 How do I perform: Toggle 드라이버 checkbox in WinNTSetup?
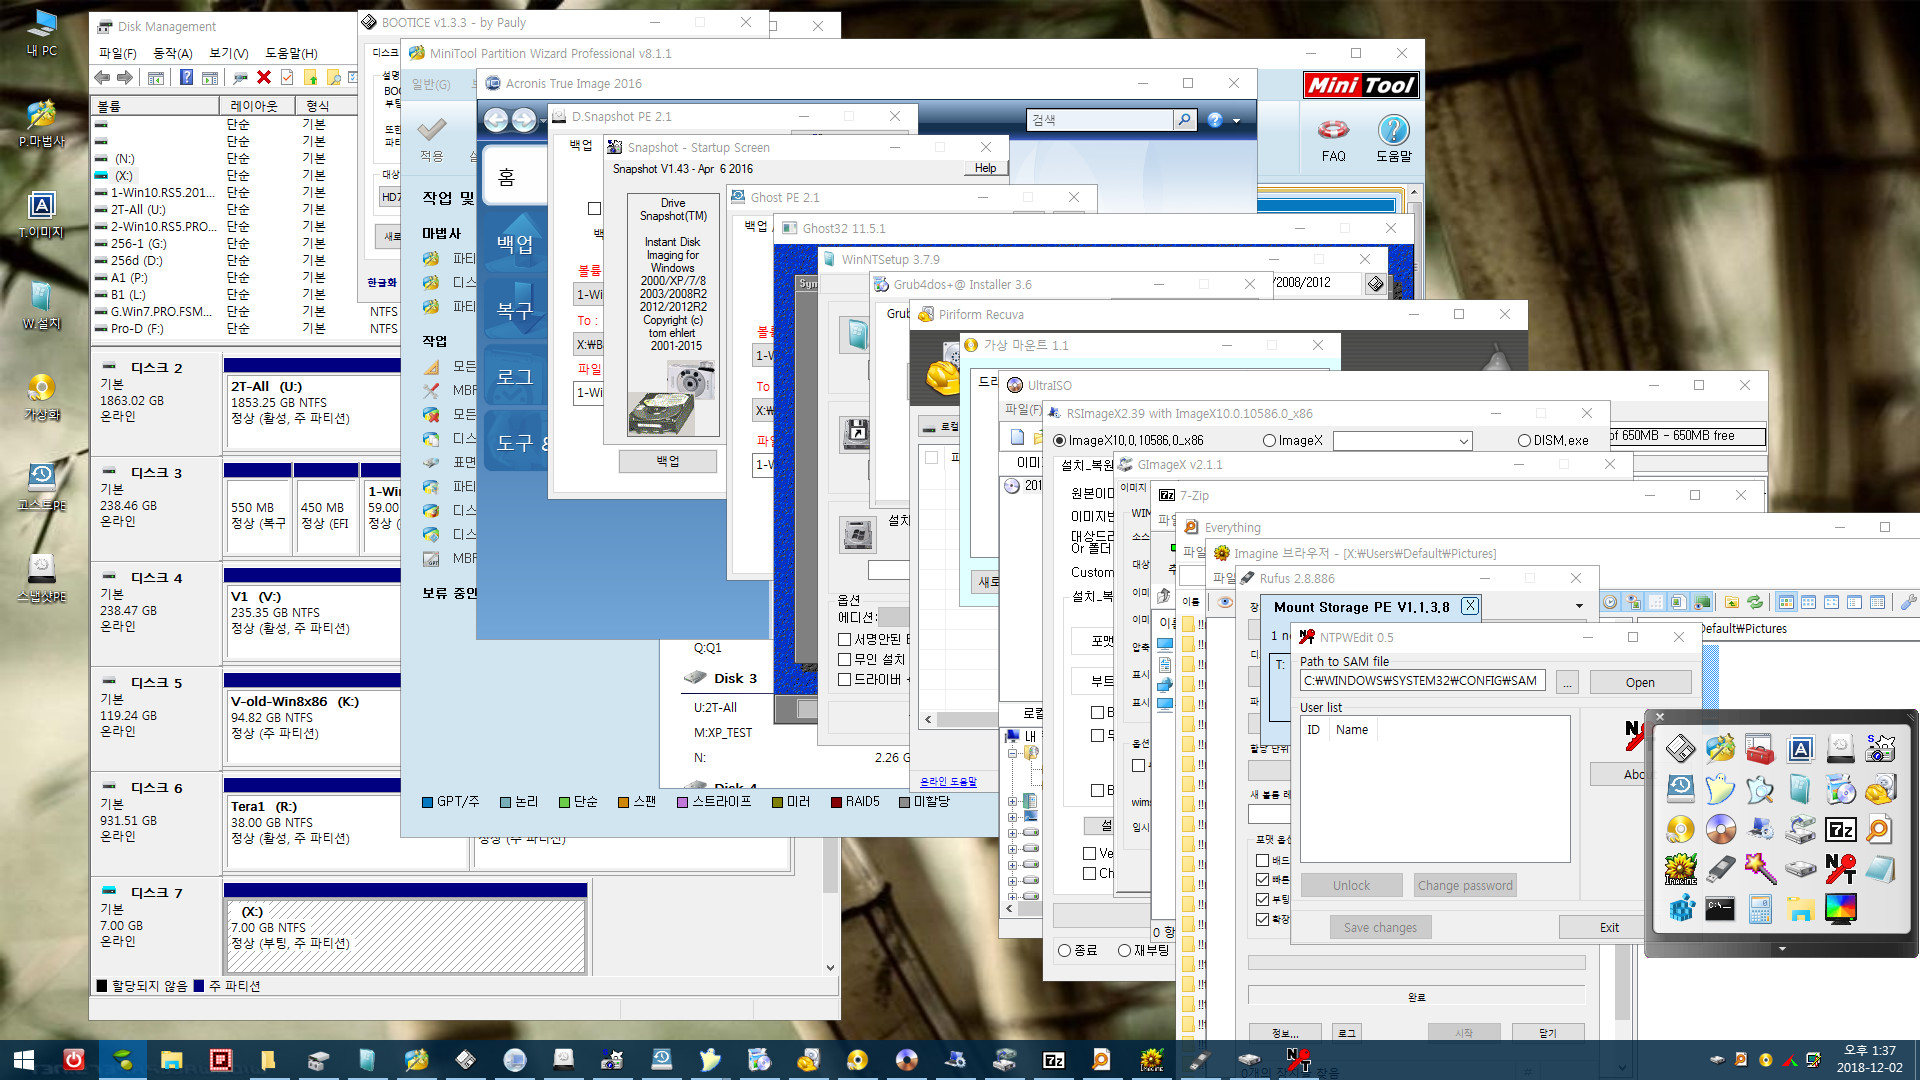click(844, 679)
